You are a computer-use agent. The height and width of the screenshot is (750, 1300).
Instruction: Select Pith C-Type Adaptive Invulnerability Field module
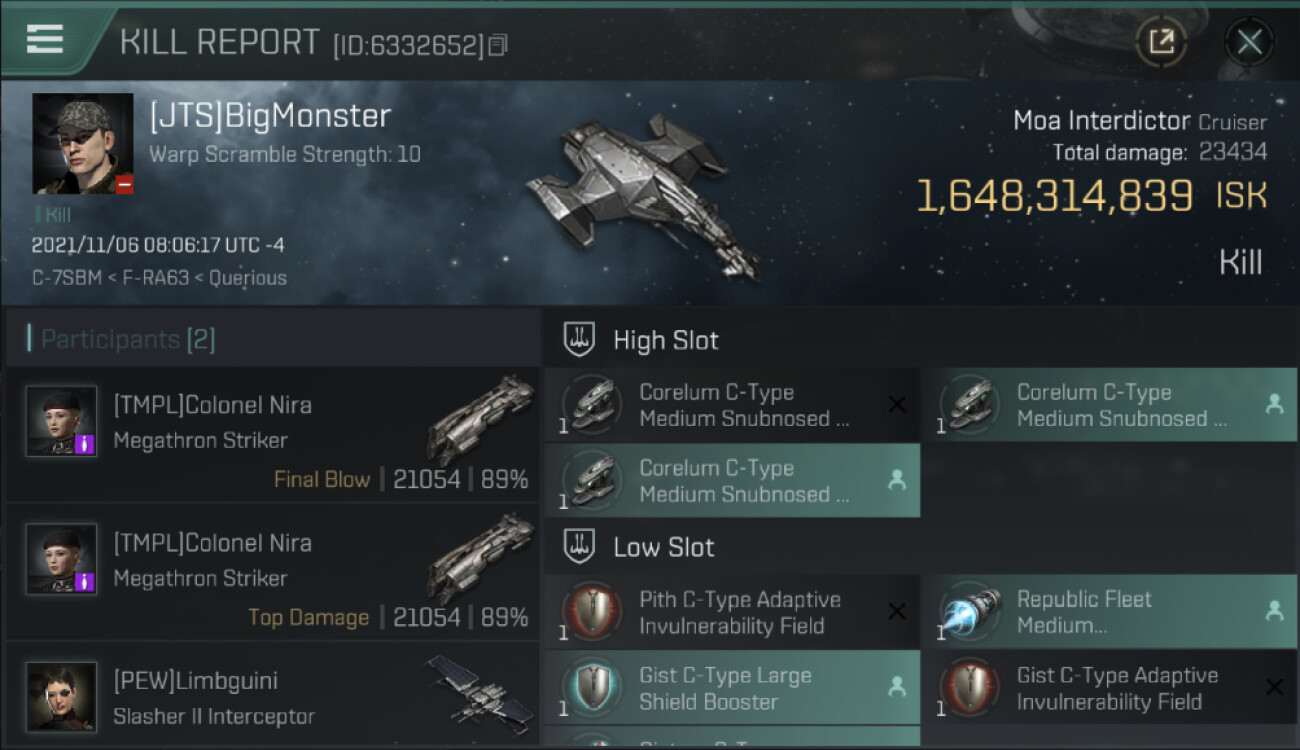tap(732, 612)
